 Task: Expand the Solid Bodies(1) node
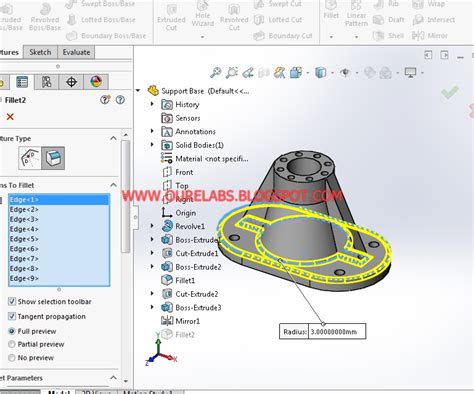152,145
